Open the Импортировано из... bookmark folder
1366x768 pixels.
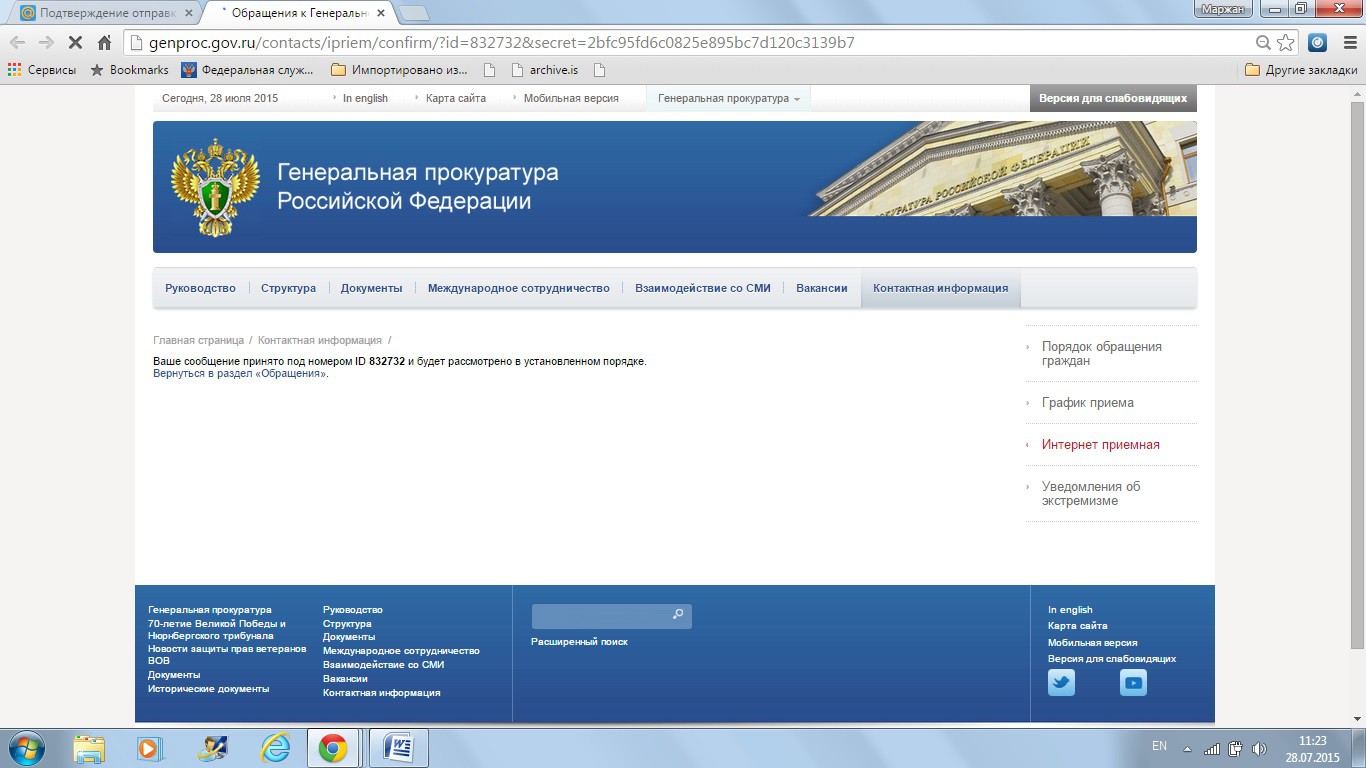coord(399,70)
